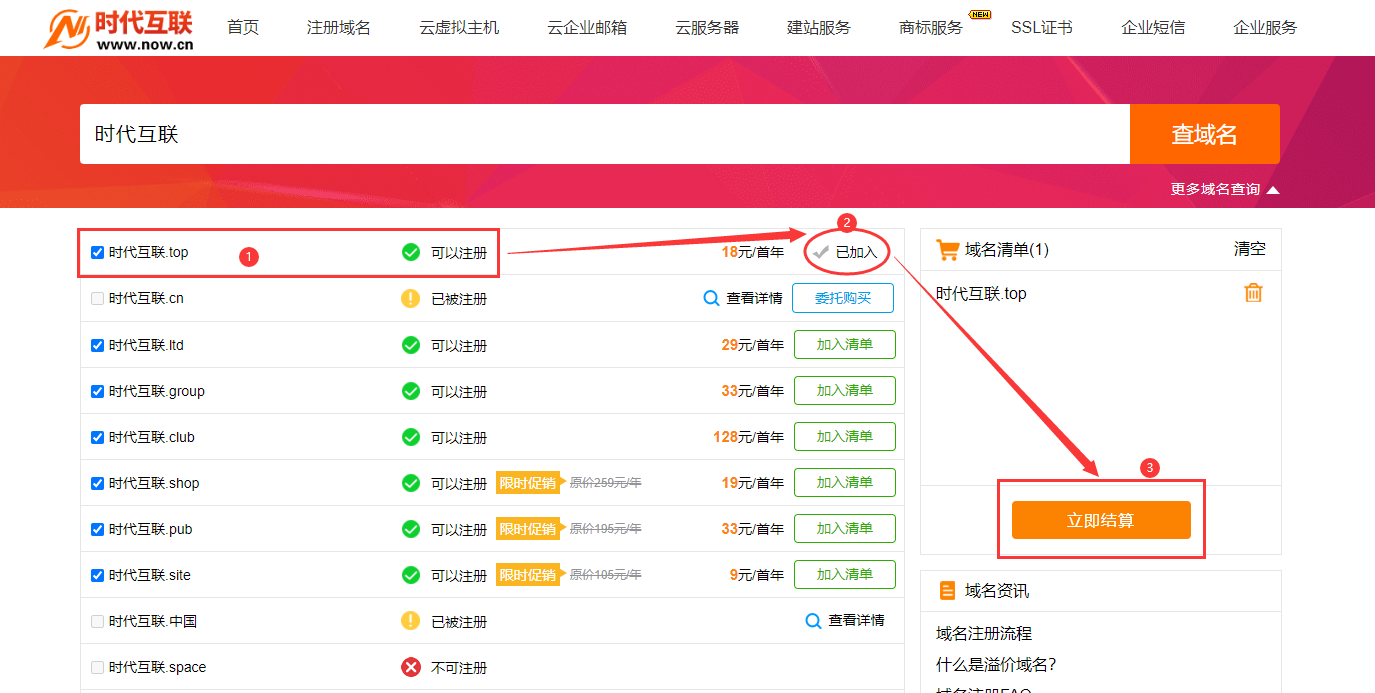This screenshot has width=1375, height=693.
Task: Click the 查域名 search button
Action: pyautogui.click(x=1205, y=134)
